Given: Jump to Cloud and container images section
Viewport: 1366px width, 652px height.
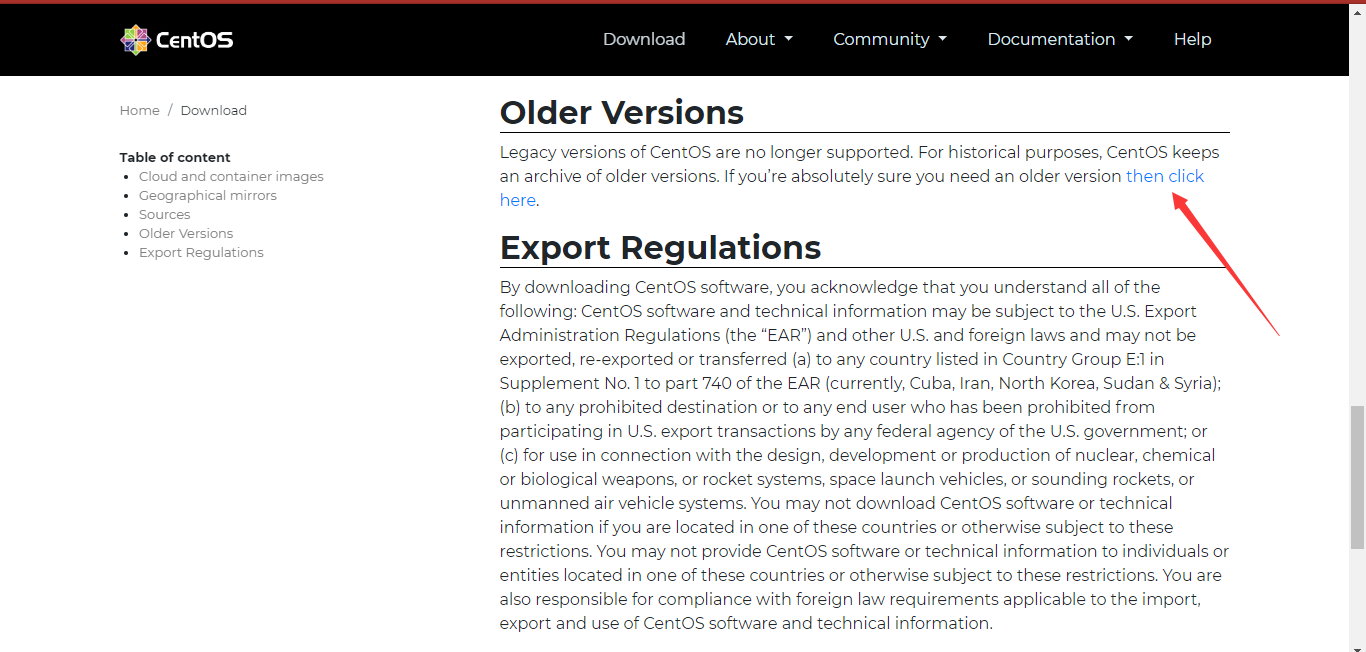Looking at the screenshot, I should [x=231, y=176].
